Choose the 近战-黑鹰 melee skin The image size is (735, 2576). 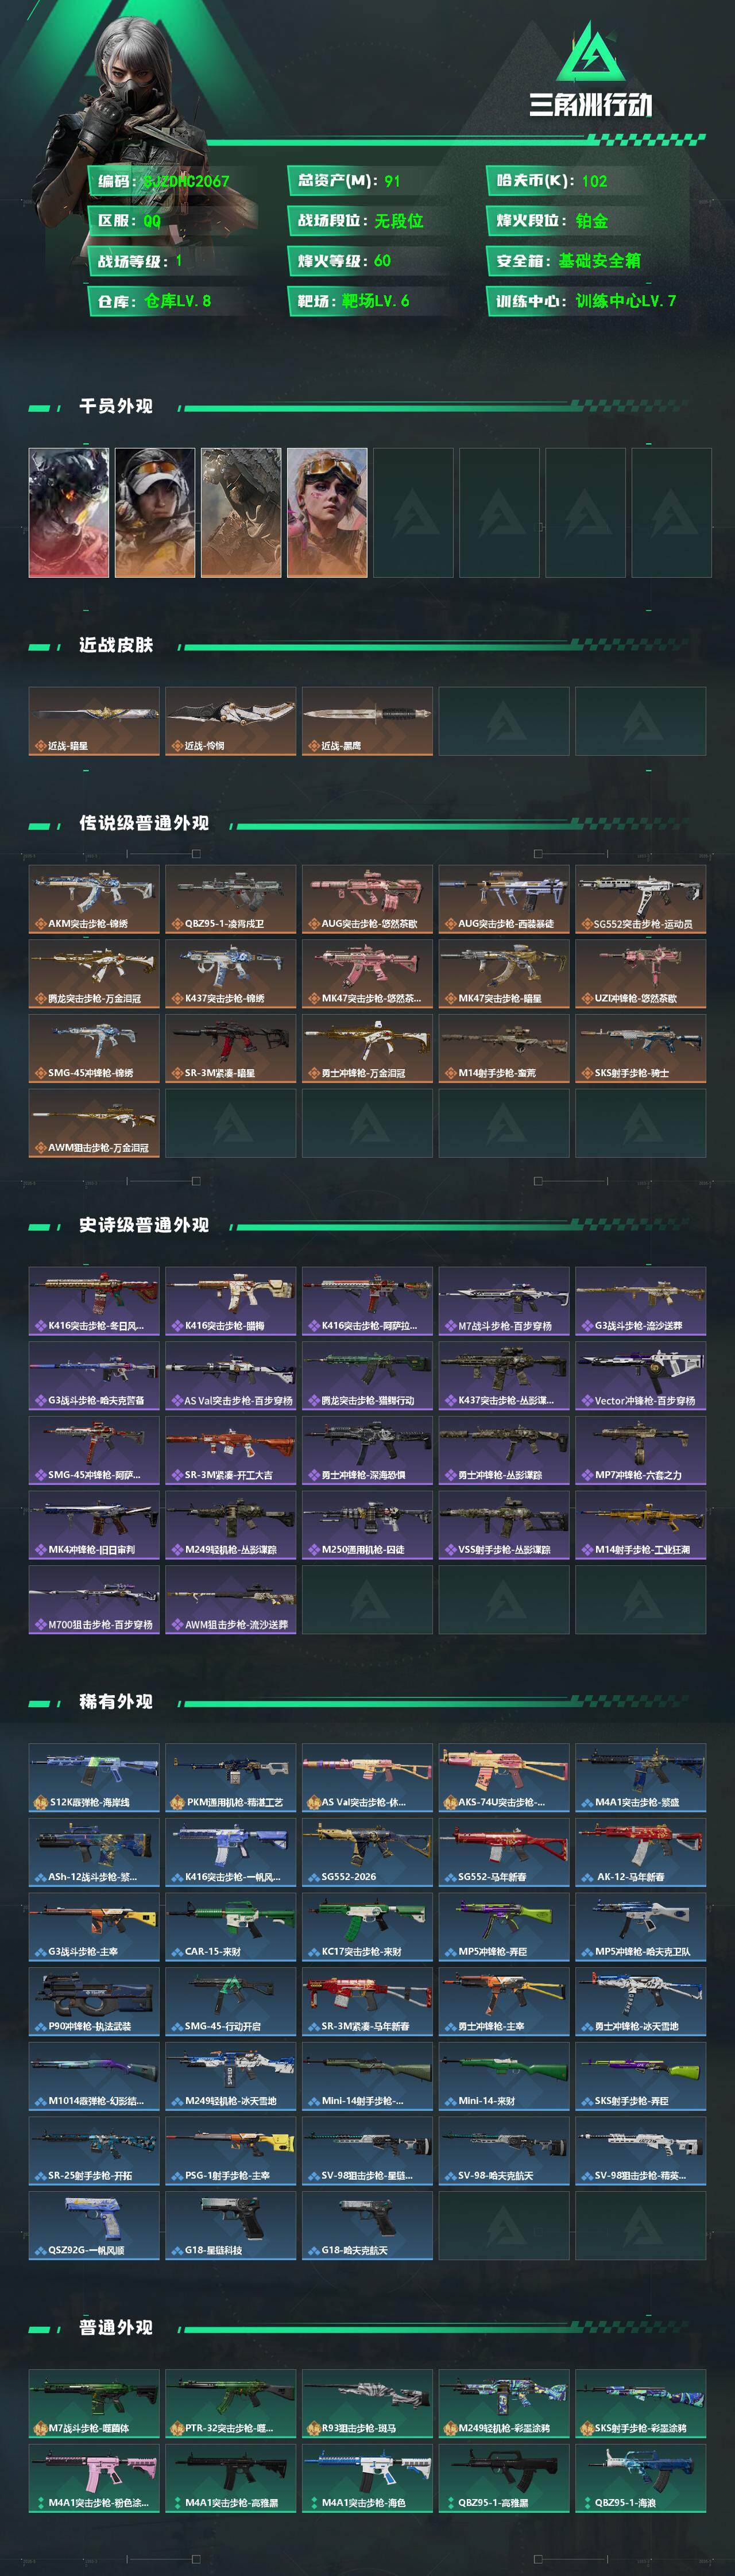367,721
